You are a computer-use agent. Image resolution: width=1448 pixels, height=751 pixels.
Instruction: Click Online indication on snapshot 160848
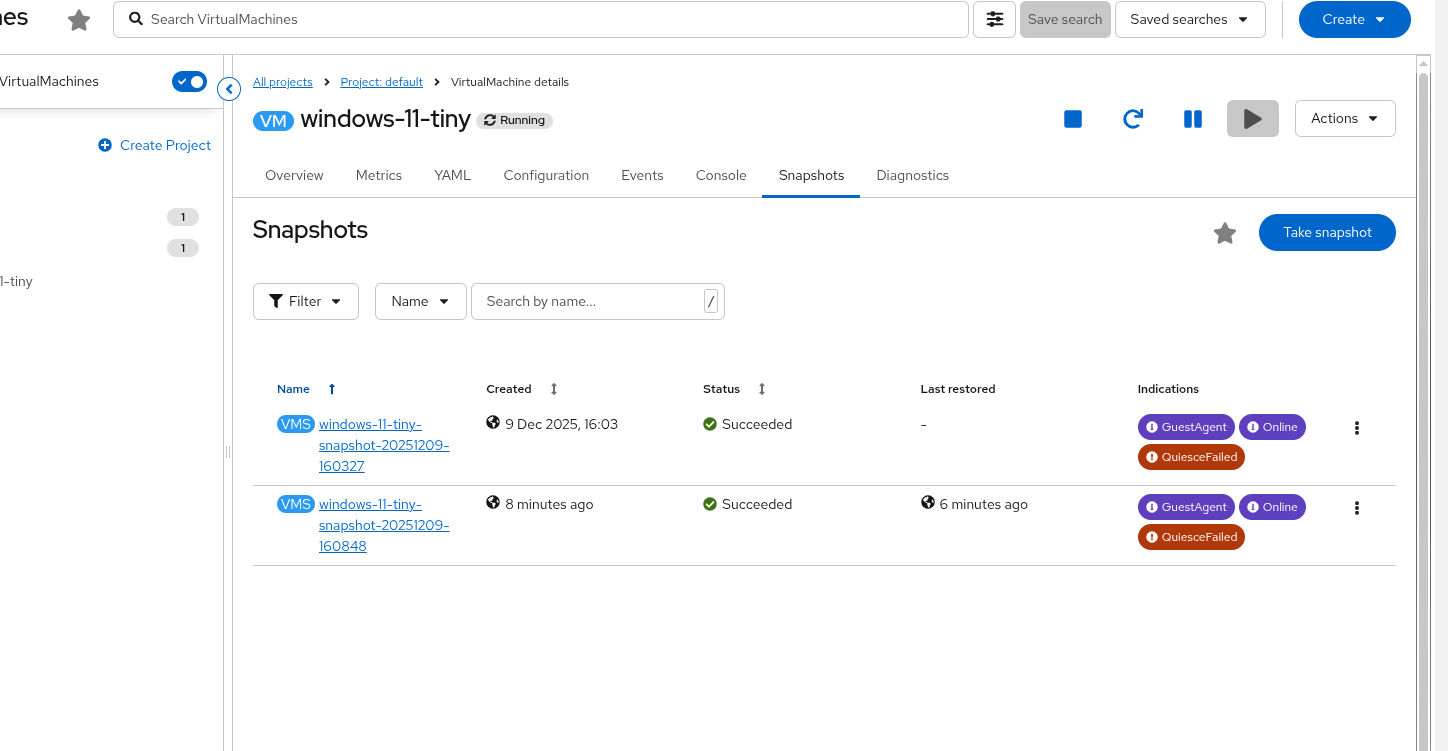coord(1272,507)
